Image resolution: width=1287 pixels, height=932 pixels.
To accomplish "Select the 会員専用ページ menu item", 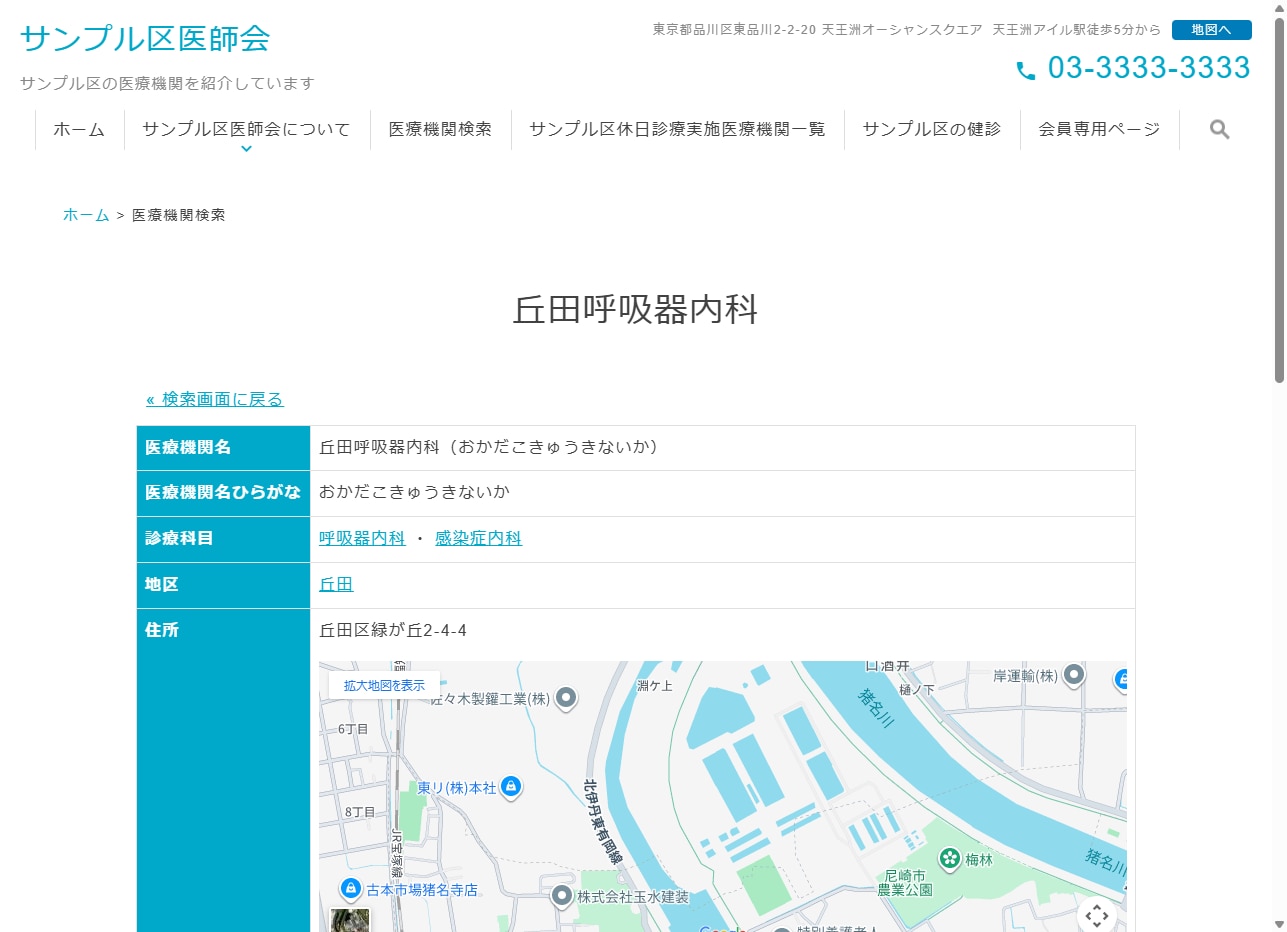I will [1099, 129].
